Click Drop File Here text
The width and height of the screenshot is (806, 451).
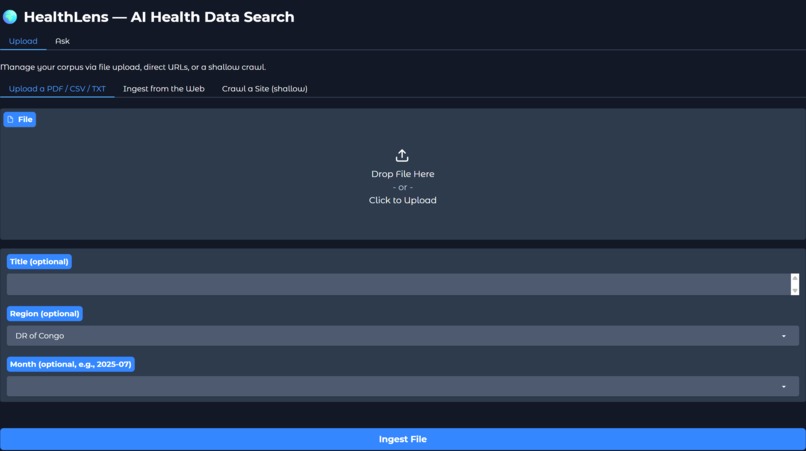tap(402, 174)
